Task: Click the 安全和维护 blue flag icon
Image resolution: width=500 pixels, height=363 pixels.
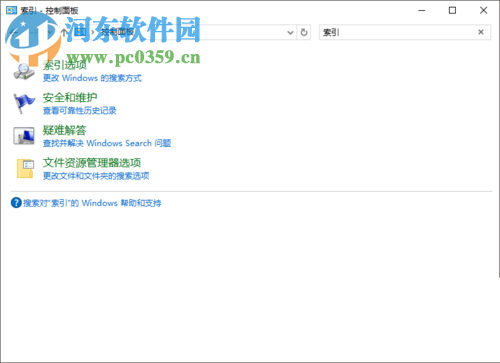Action: point(24,104)
